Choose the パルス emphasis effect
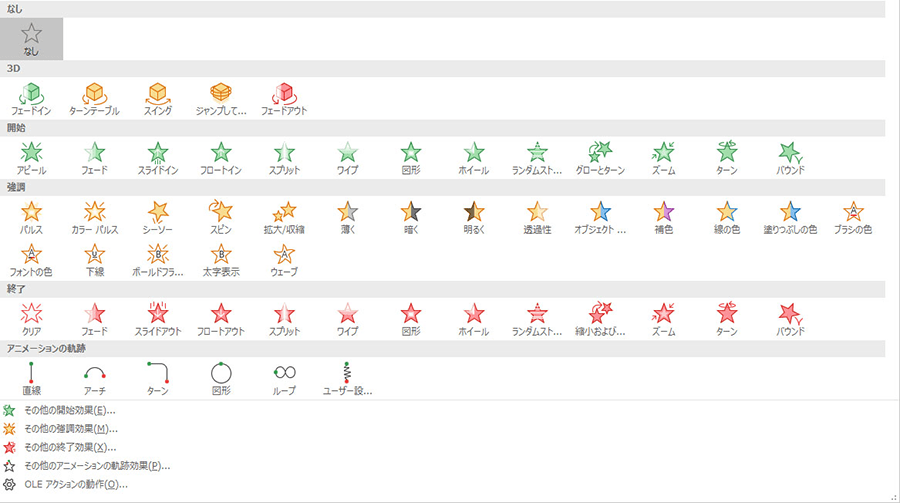Screen dimensions: 900x503 pos(32,218)
